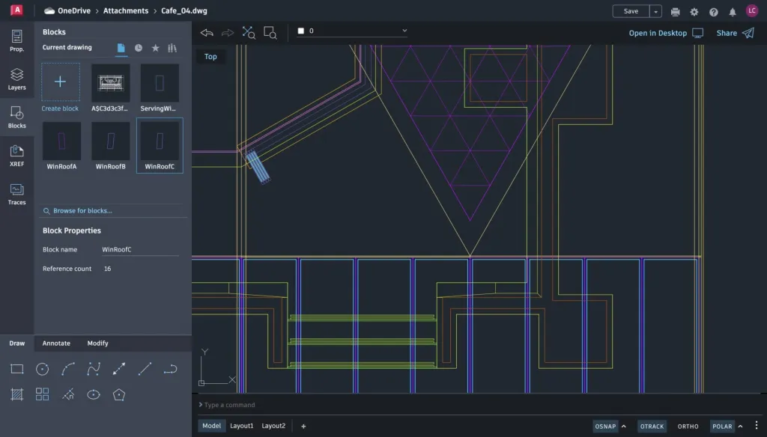This screenshot has height=437, width=767.
Task: Select the Circle draw tool
Action: coord(43,368)
